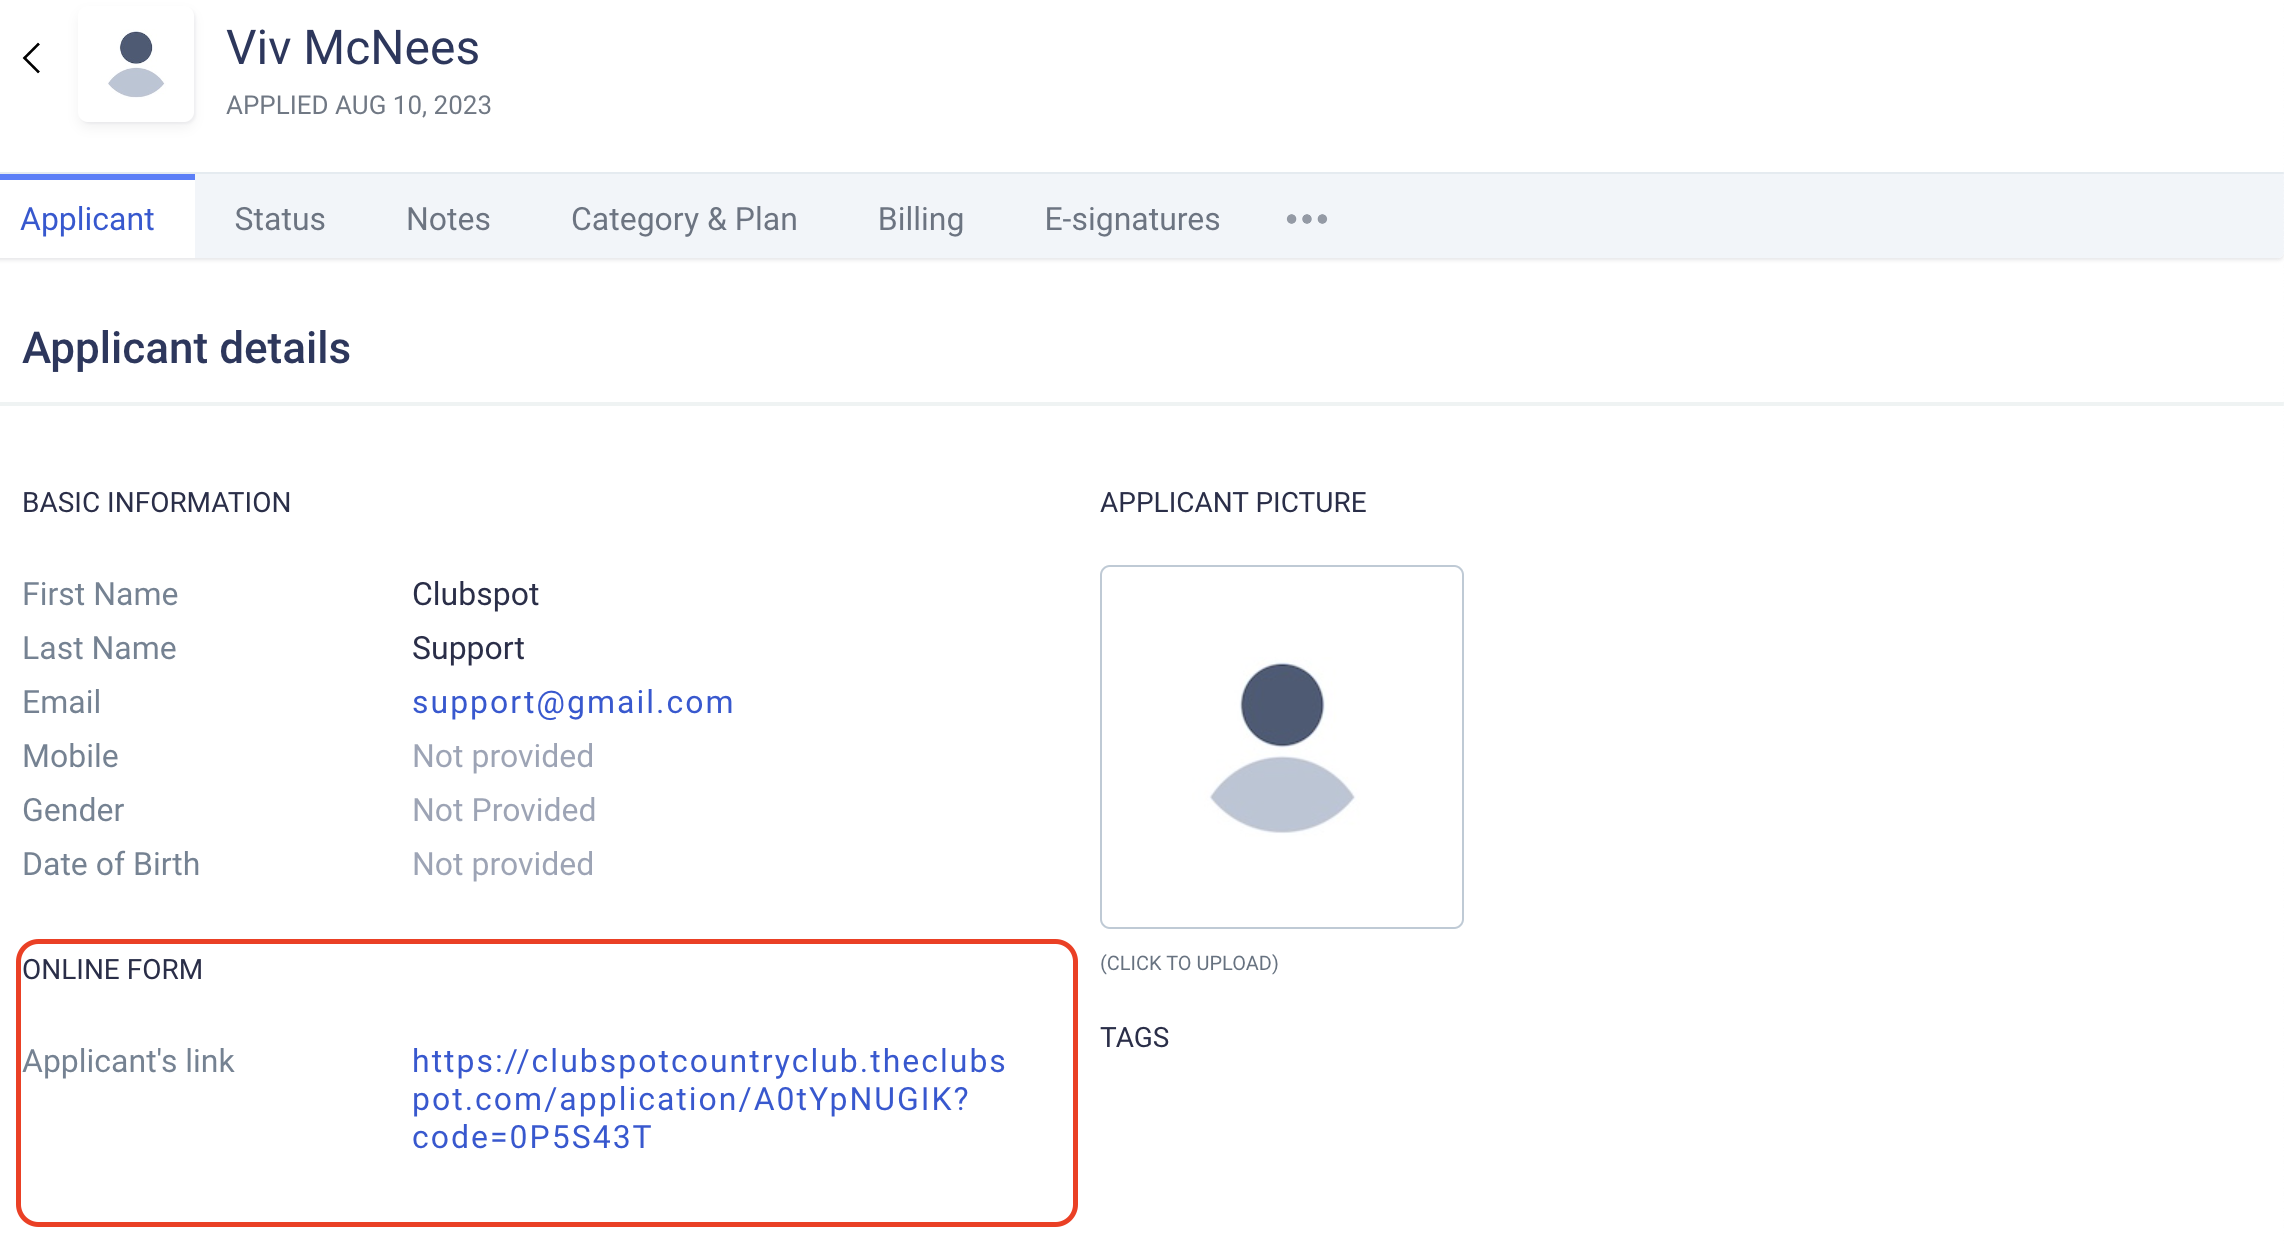Click the support@gmail.com email link
Screen dimensions: 2284x1244
[x=573, y=702]
